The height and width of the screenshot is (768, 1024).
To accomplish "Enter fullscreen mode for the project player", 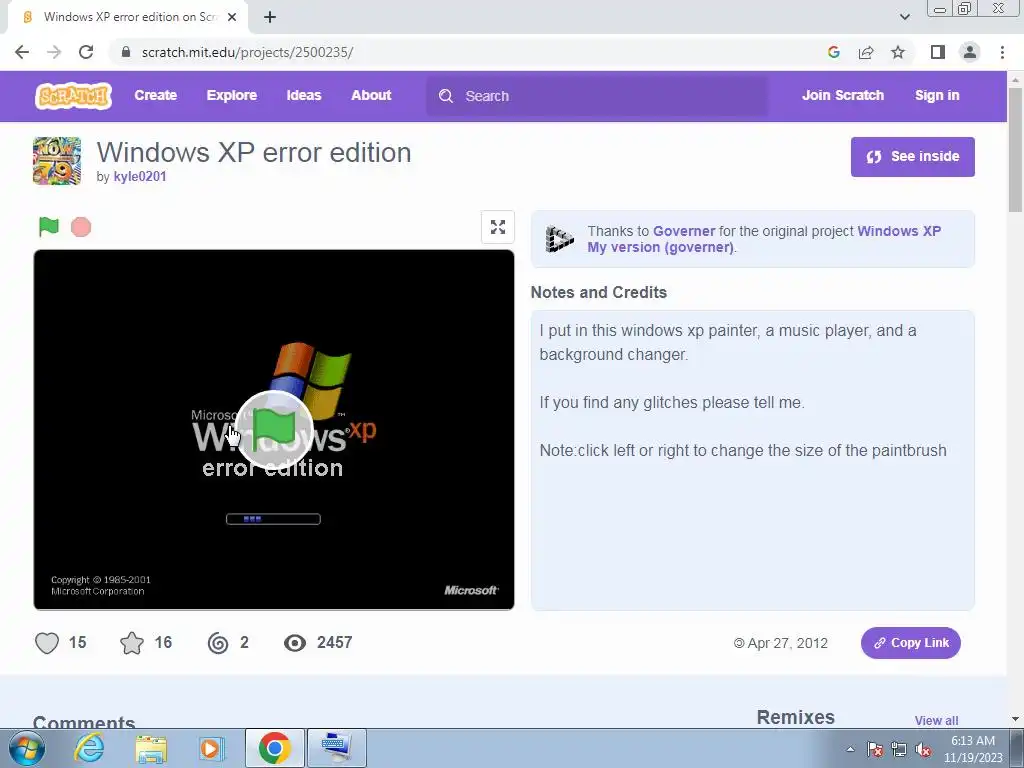I will pos(498,227).
